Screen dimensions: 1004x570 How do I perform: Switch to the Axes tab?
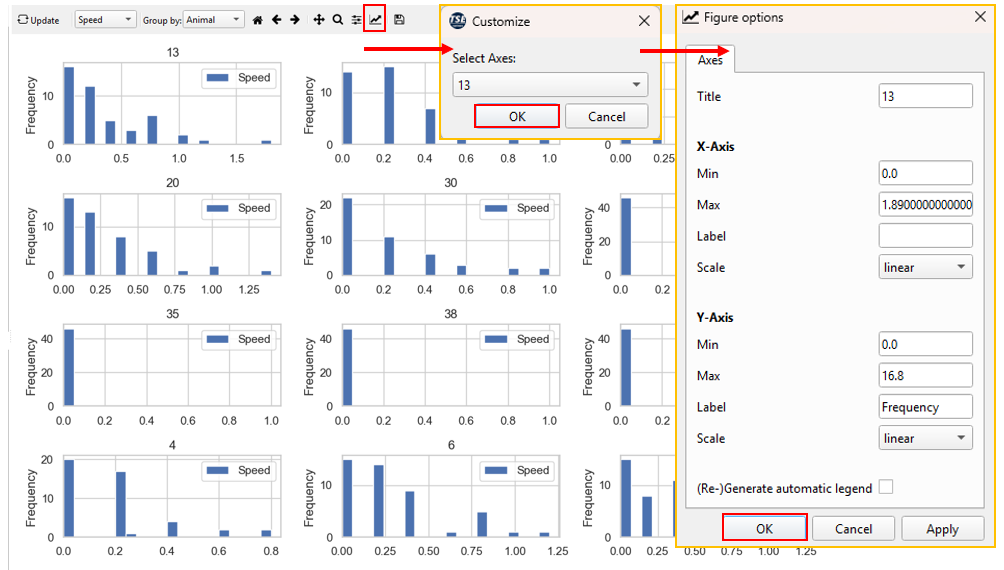click(x=711, y=60)
